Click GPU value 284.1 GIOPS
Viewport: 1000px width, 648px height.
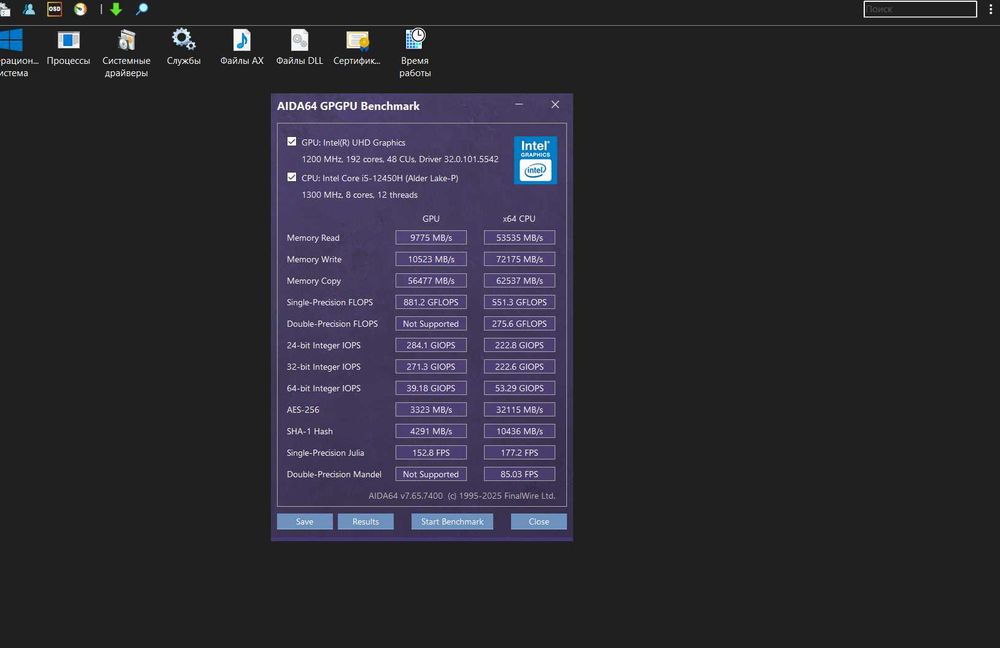point(430,345)
